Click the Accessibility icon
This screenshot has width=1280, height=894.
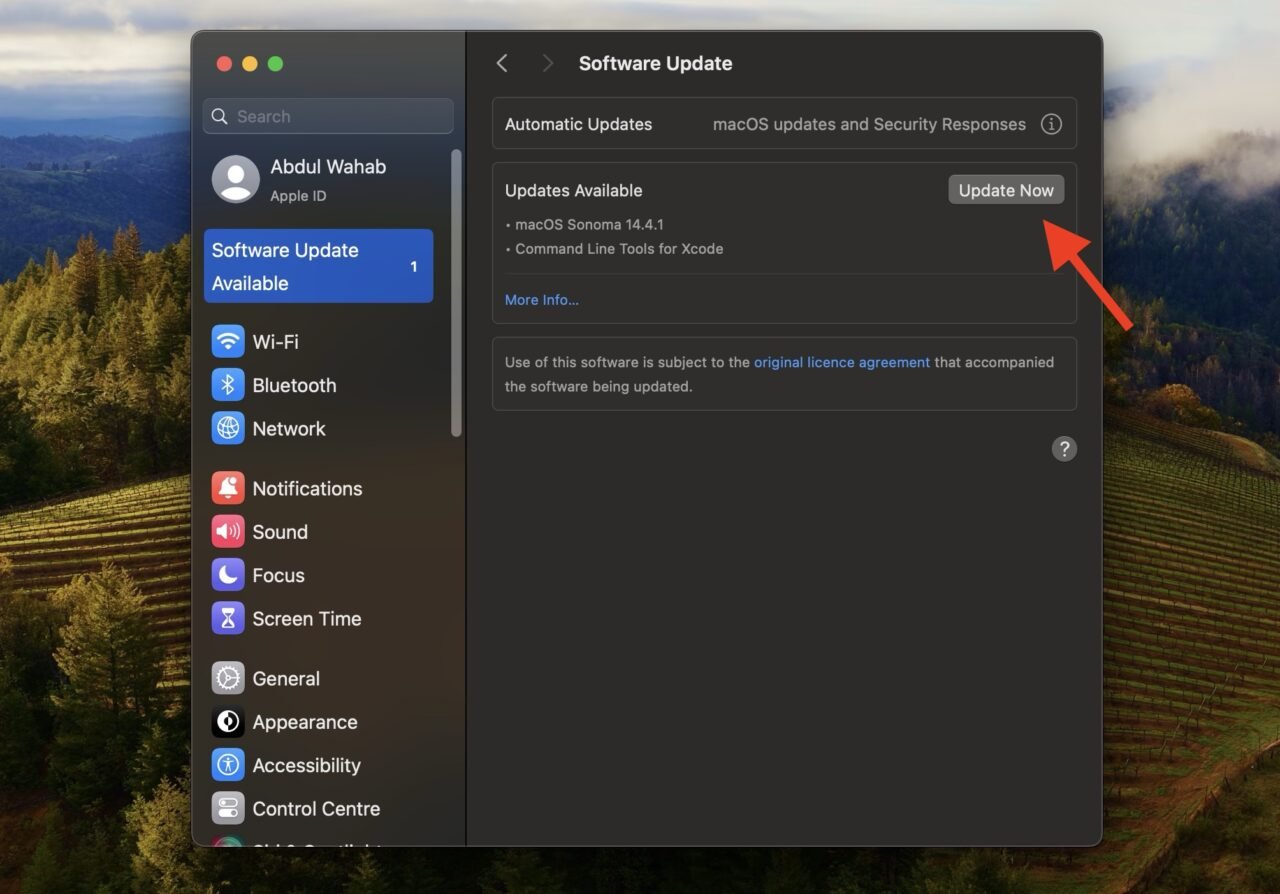click(x=228, y=765)
